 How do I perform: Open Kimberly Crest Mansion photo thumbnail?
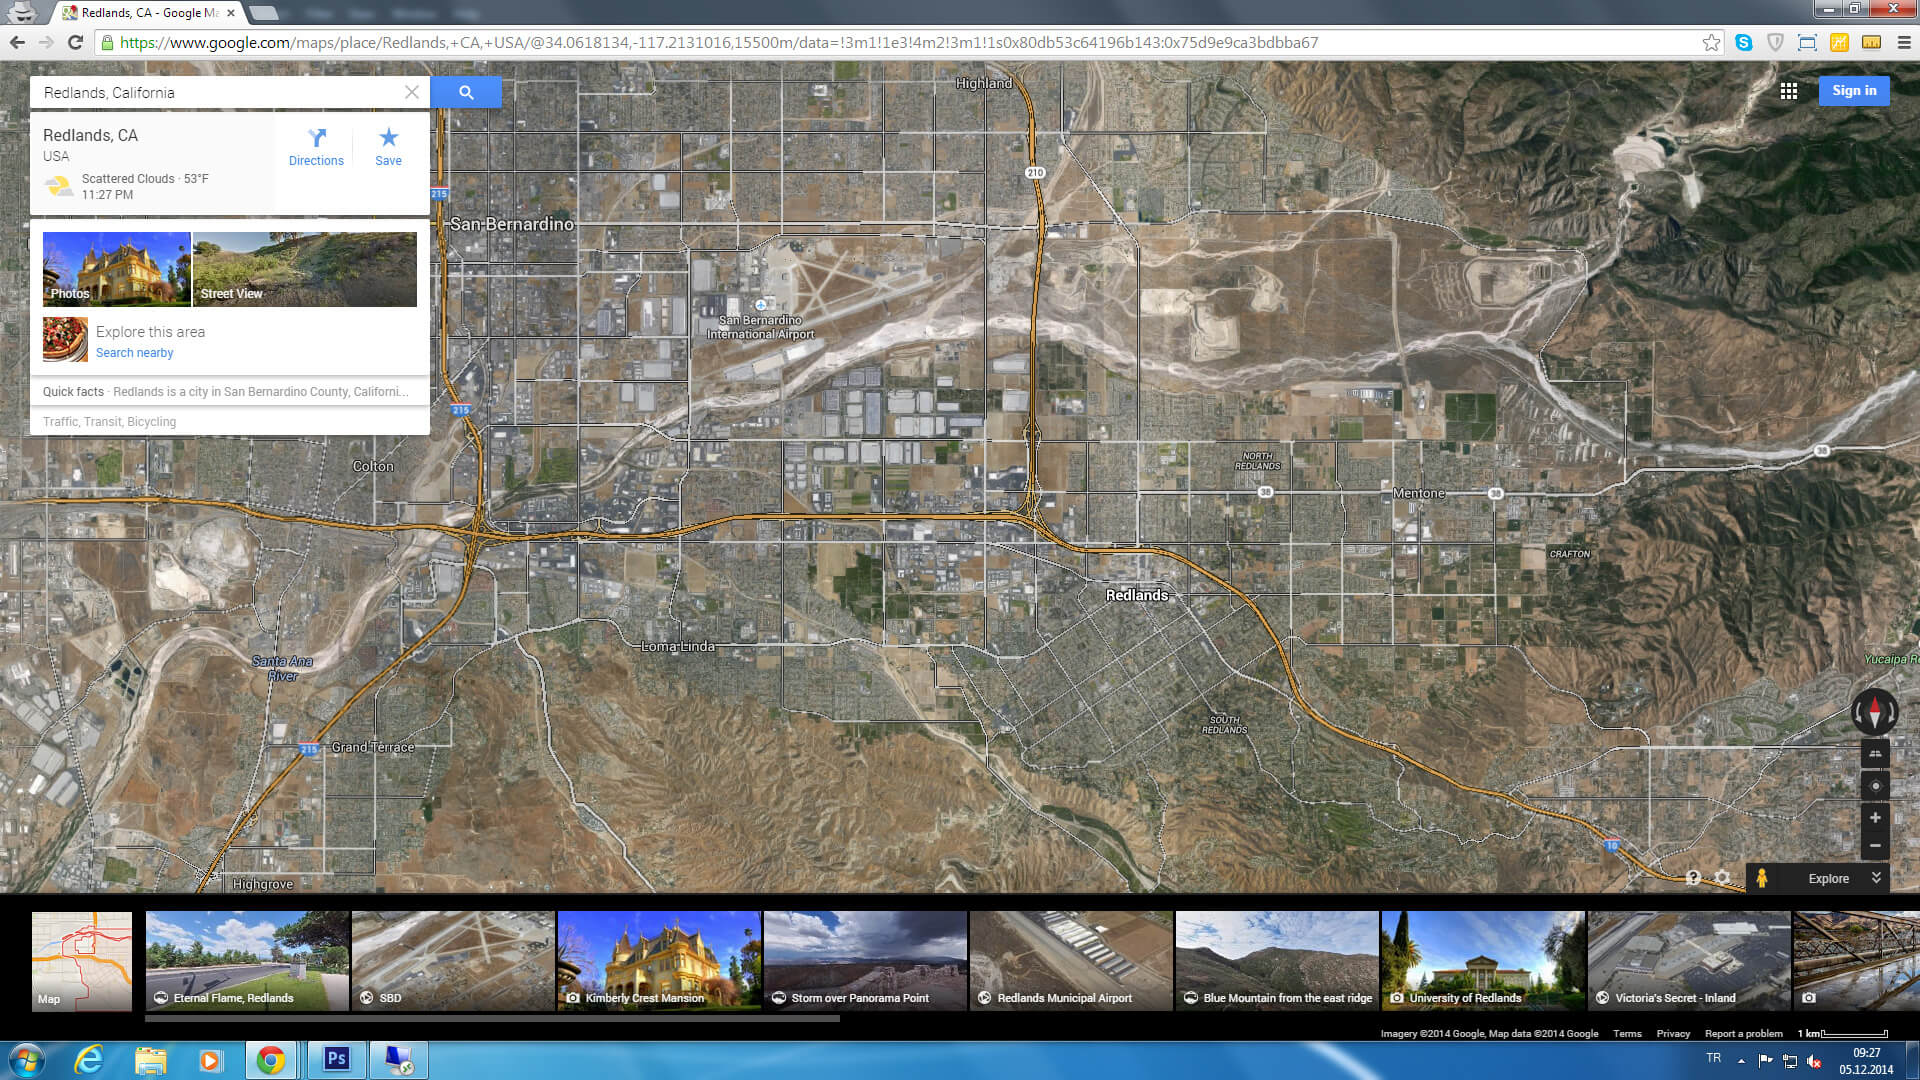point(659,960)
